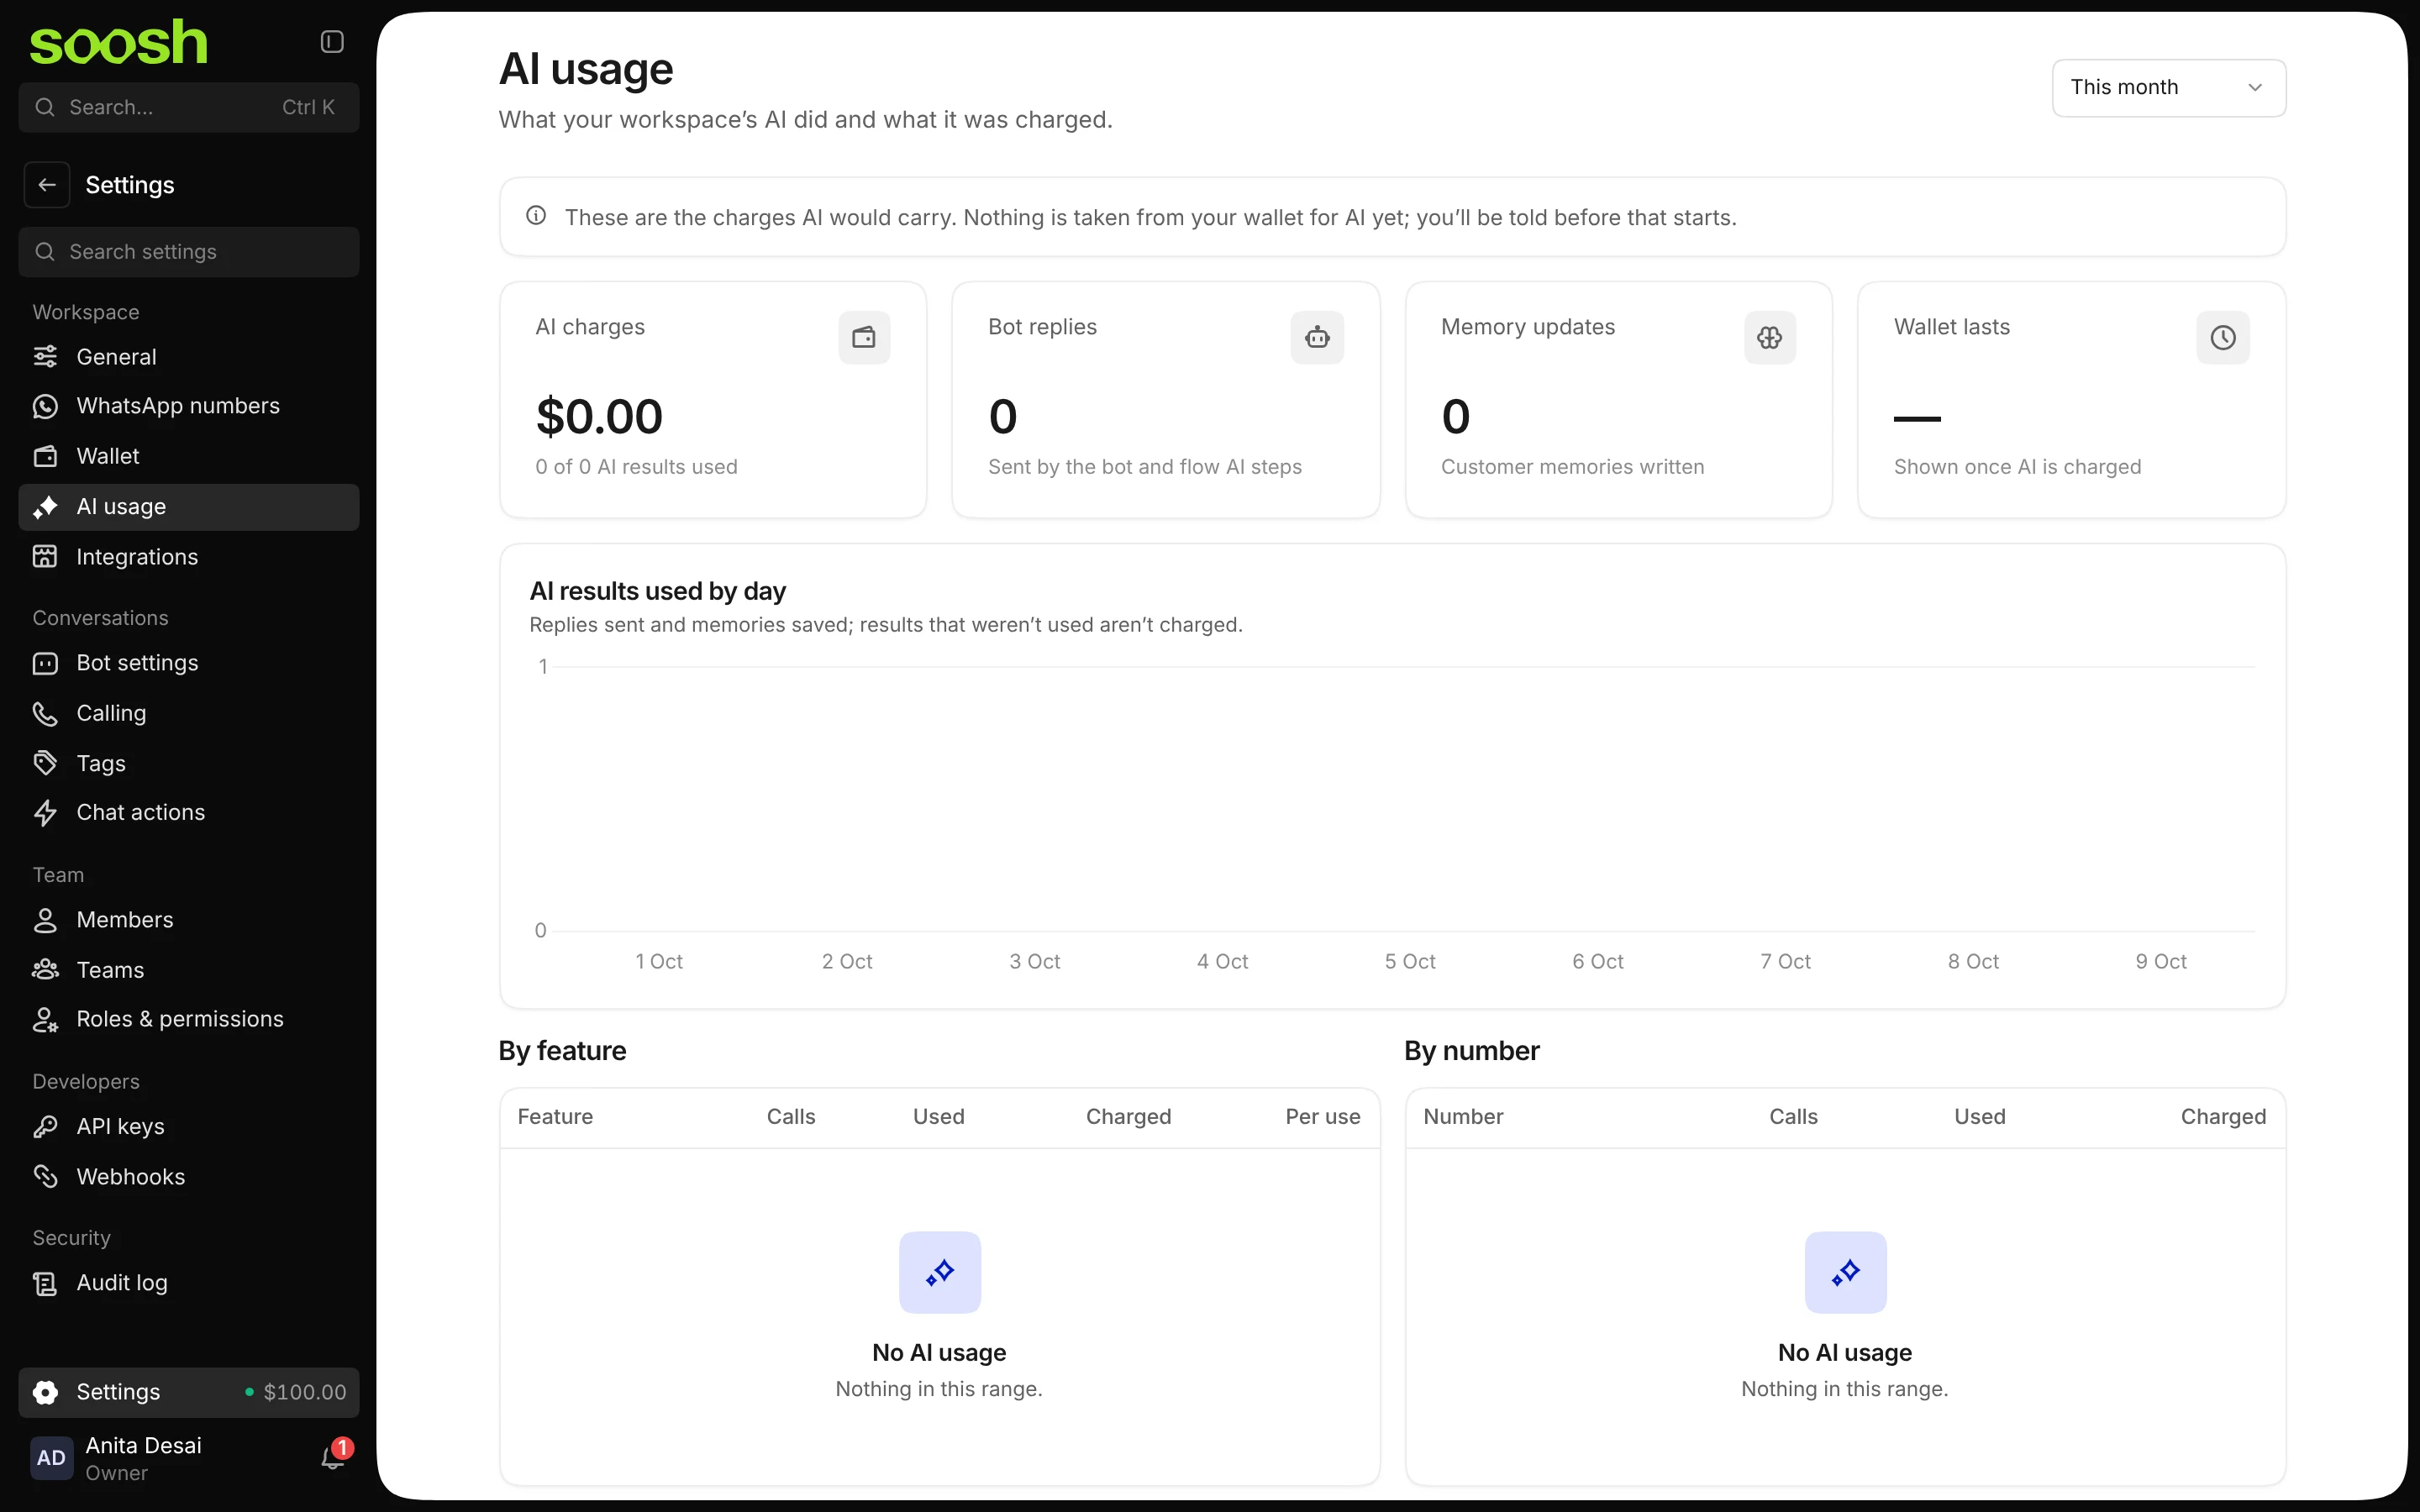
Task: Open WhatsApp numbers settings
Action: tap(189, 406)
